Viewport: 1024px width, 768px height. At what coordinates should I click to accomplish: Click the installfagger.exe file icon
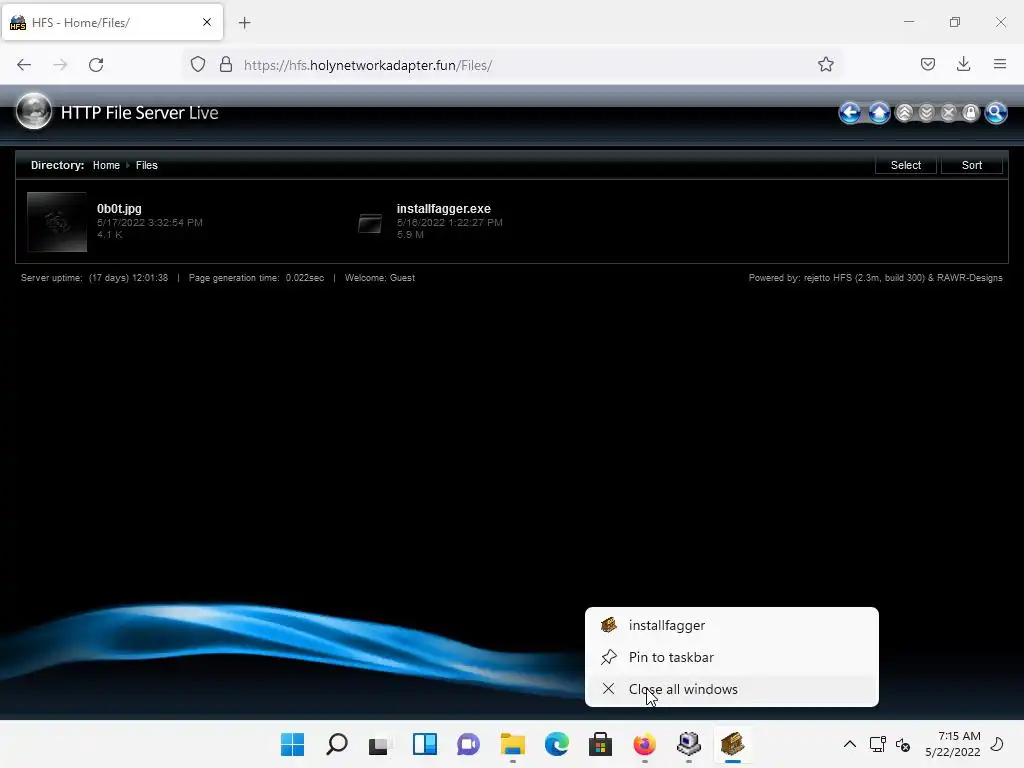(x=370, y=223)
